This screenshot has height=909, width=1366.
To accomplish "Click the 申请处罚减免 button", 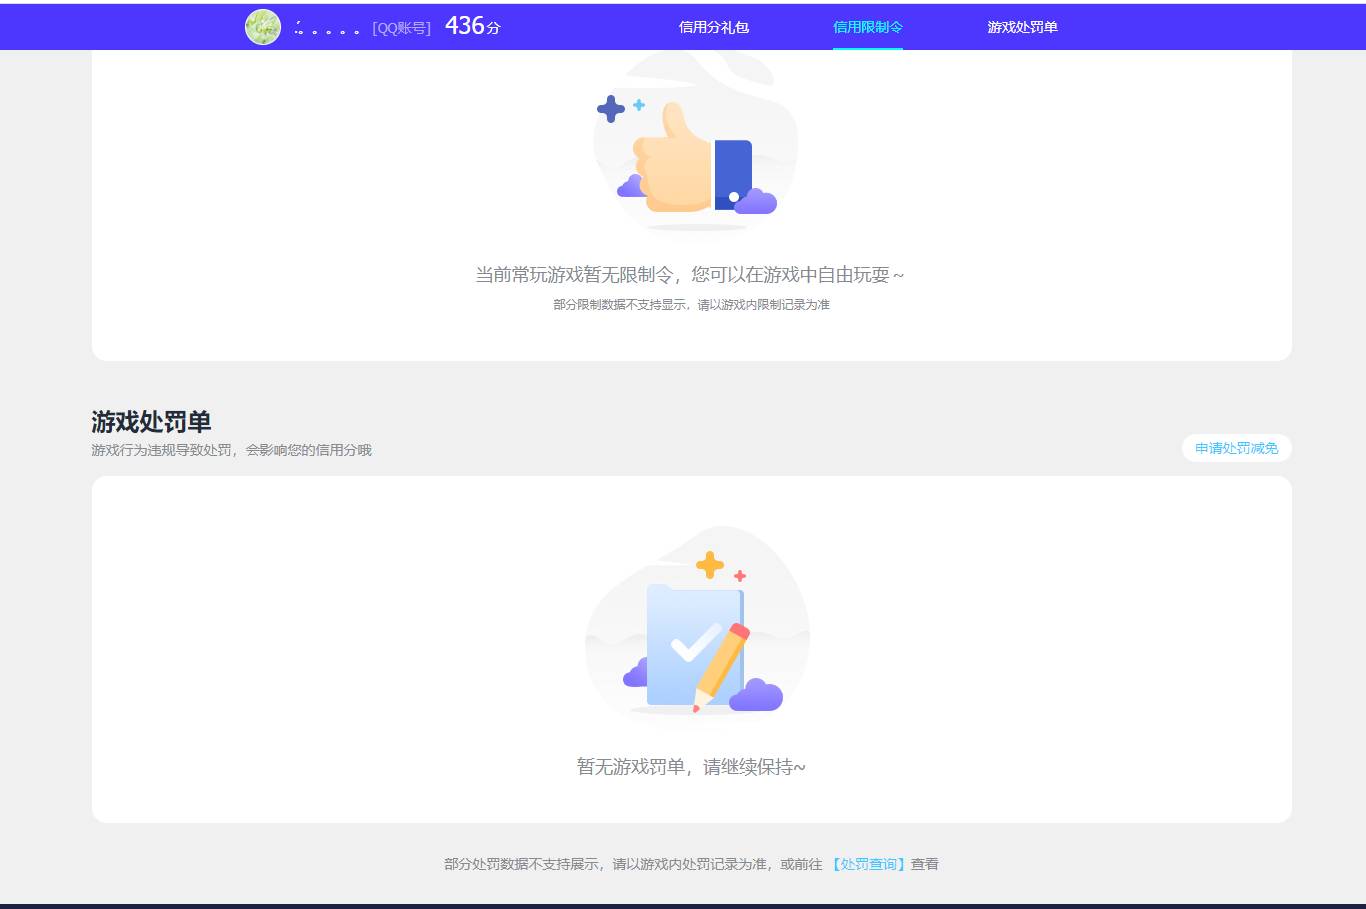I will [1236, 448].
